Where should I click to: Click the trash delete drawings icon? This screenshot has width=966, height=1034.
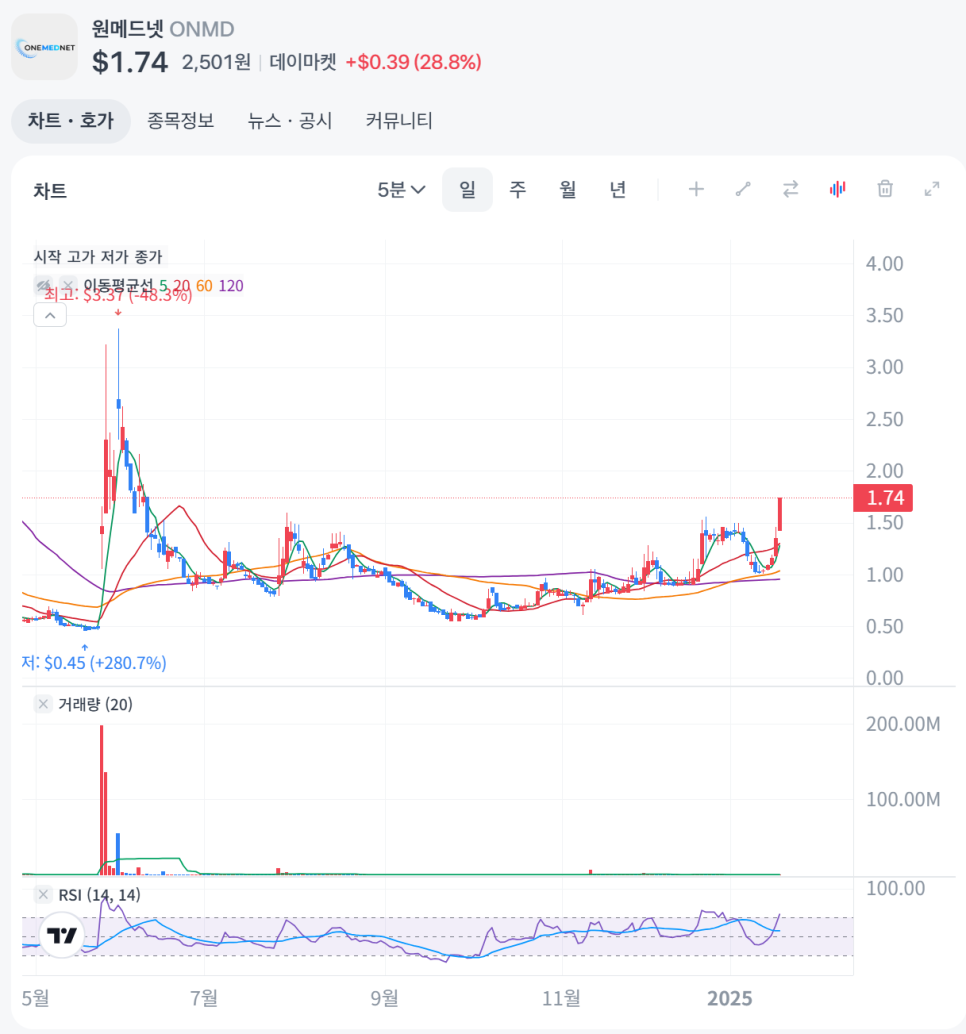click(885, 189)
